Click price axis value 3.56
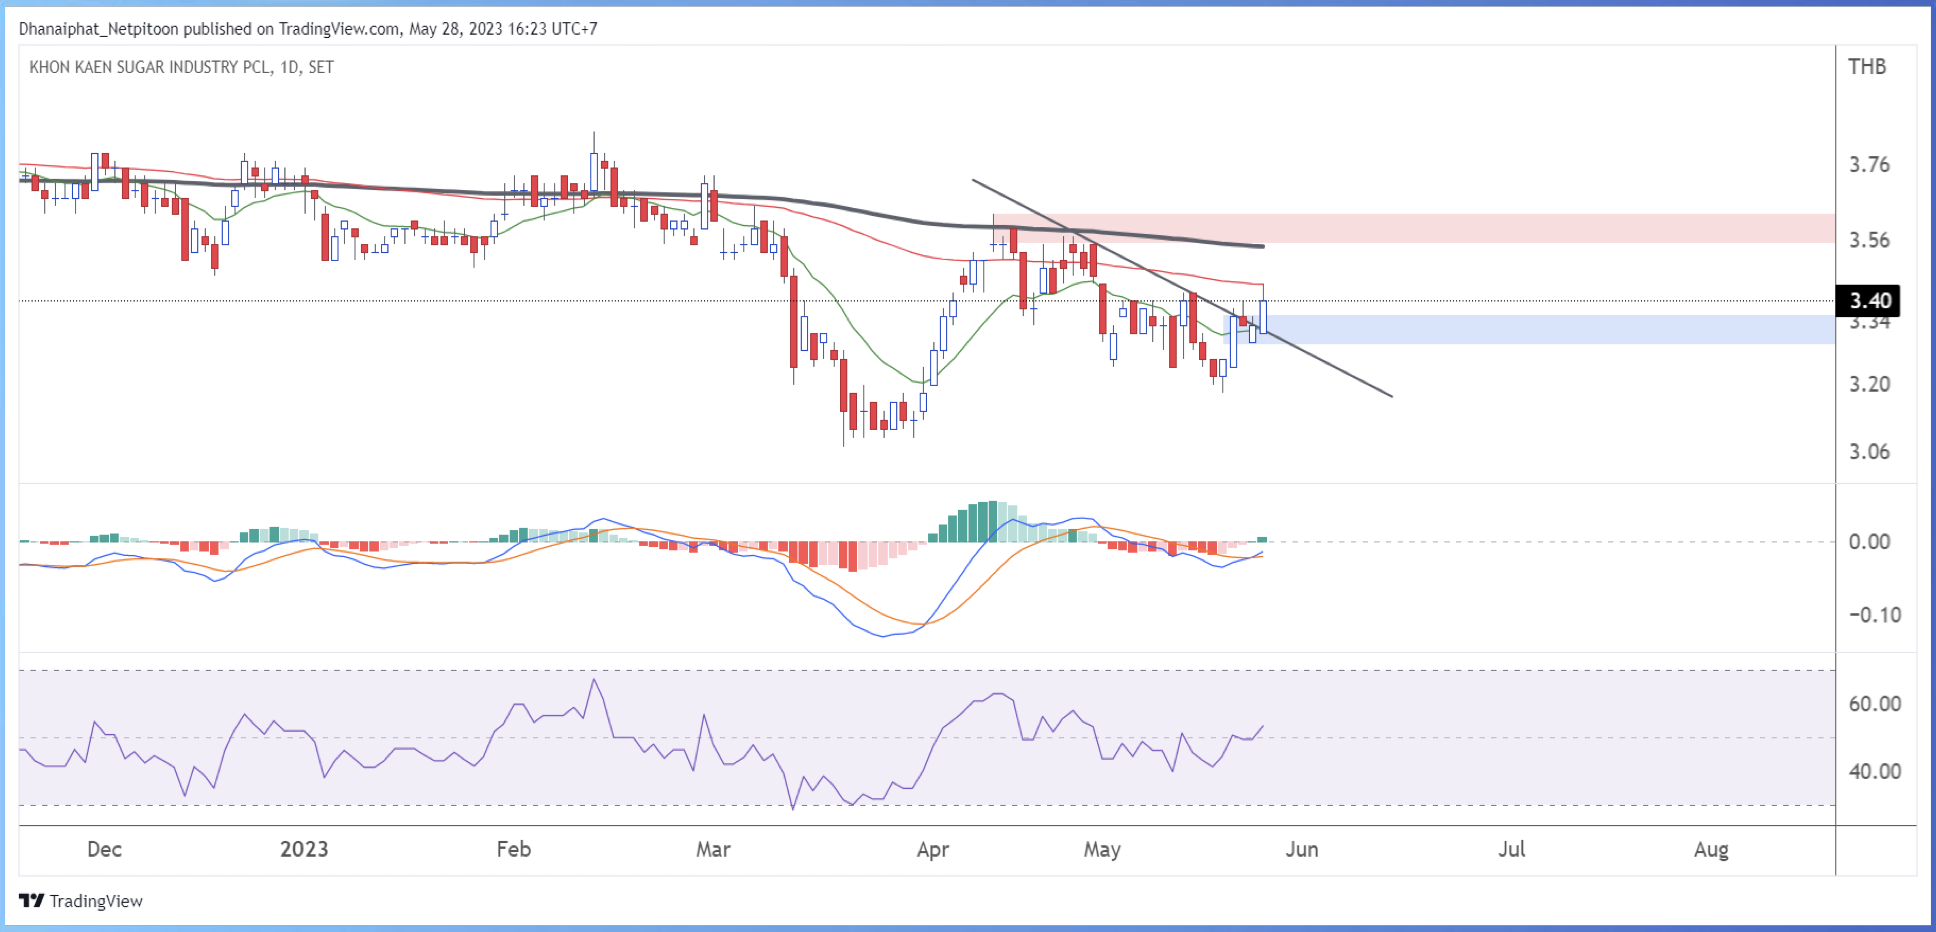Viewport: 1936px width, 932px height. (x=1869, y=240)
